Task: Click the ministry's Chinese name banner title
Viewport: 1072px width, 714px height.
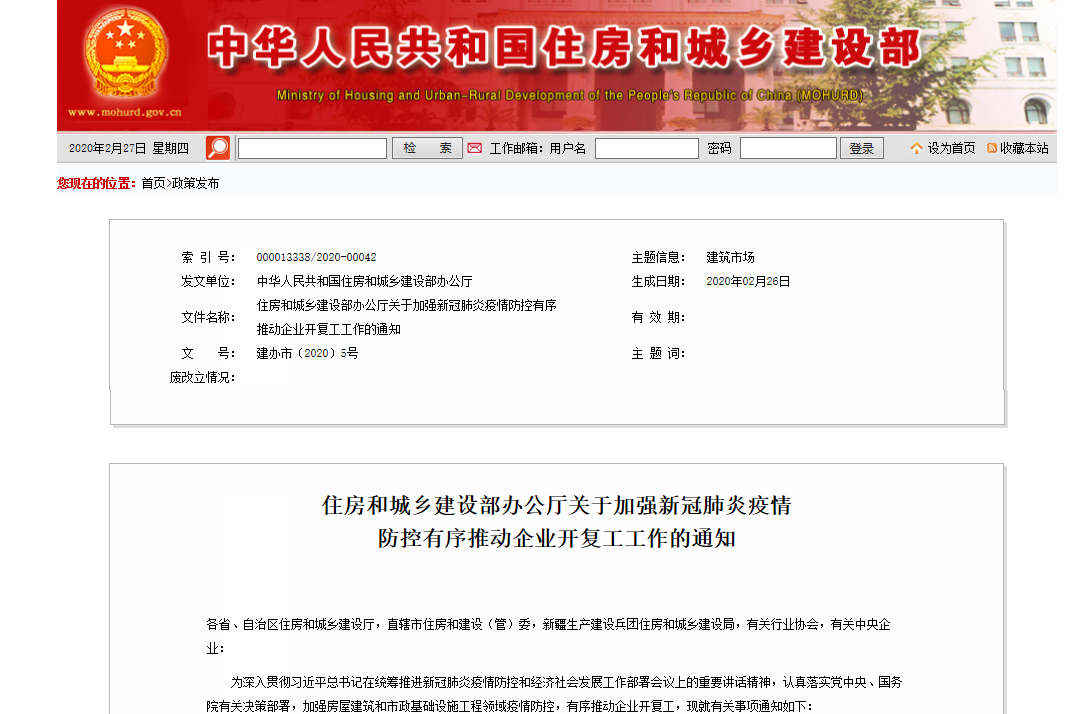Action: pyautogui.click(x=563, y=48)
